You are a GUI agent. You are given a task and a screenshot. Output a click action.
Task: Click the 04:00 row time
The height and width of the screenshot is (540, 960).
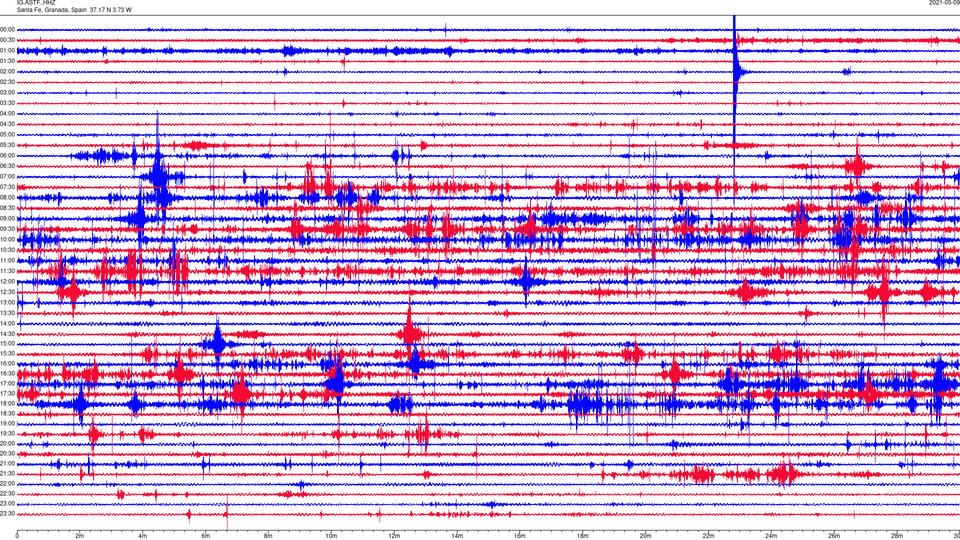coord(7,113)
